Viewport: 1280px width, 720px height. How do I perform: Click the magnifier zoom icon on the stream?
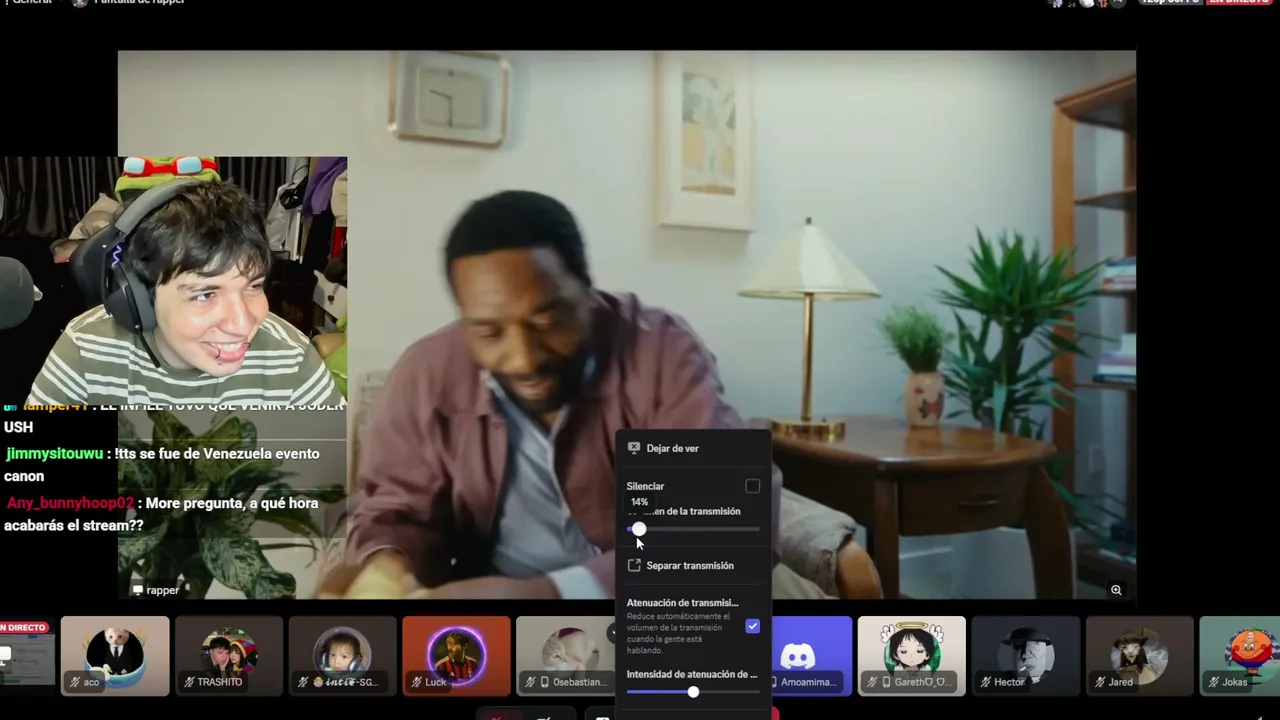click(1116, 590)
